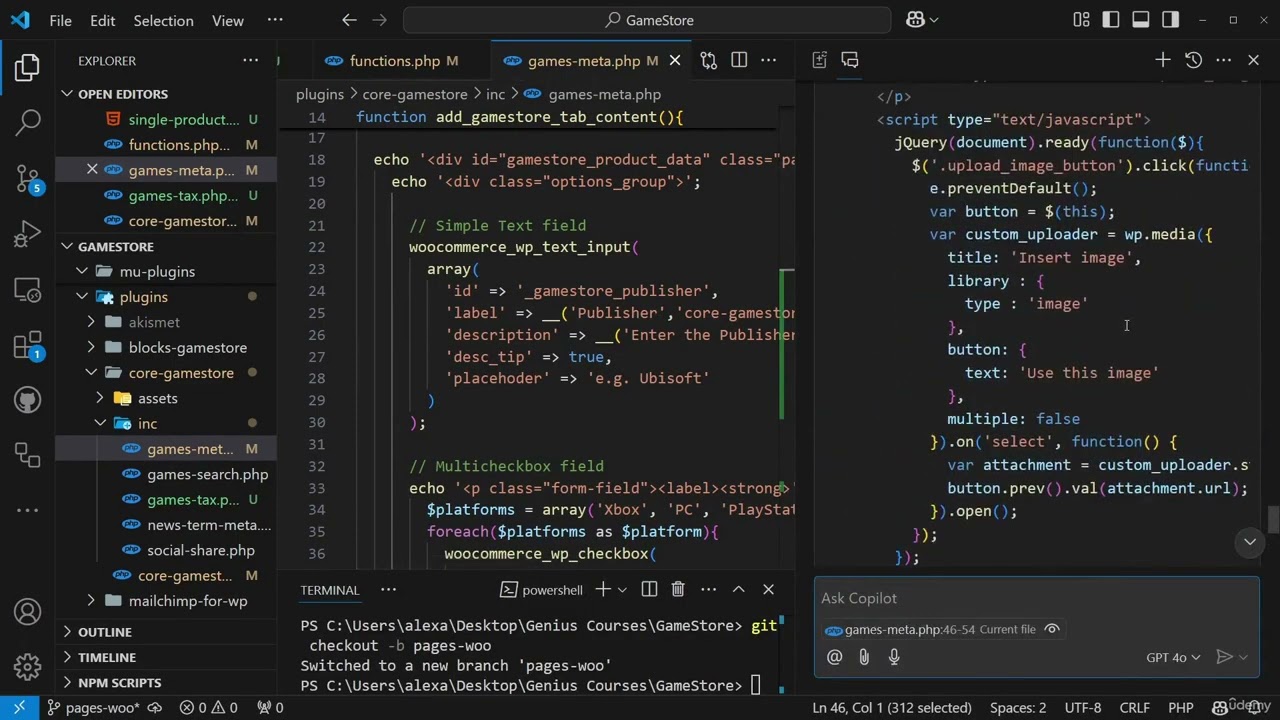Open editor More Actions menu
Image resolution: width=1280 pixels, height=720 pixels.
(769, 61)
